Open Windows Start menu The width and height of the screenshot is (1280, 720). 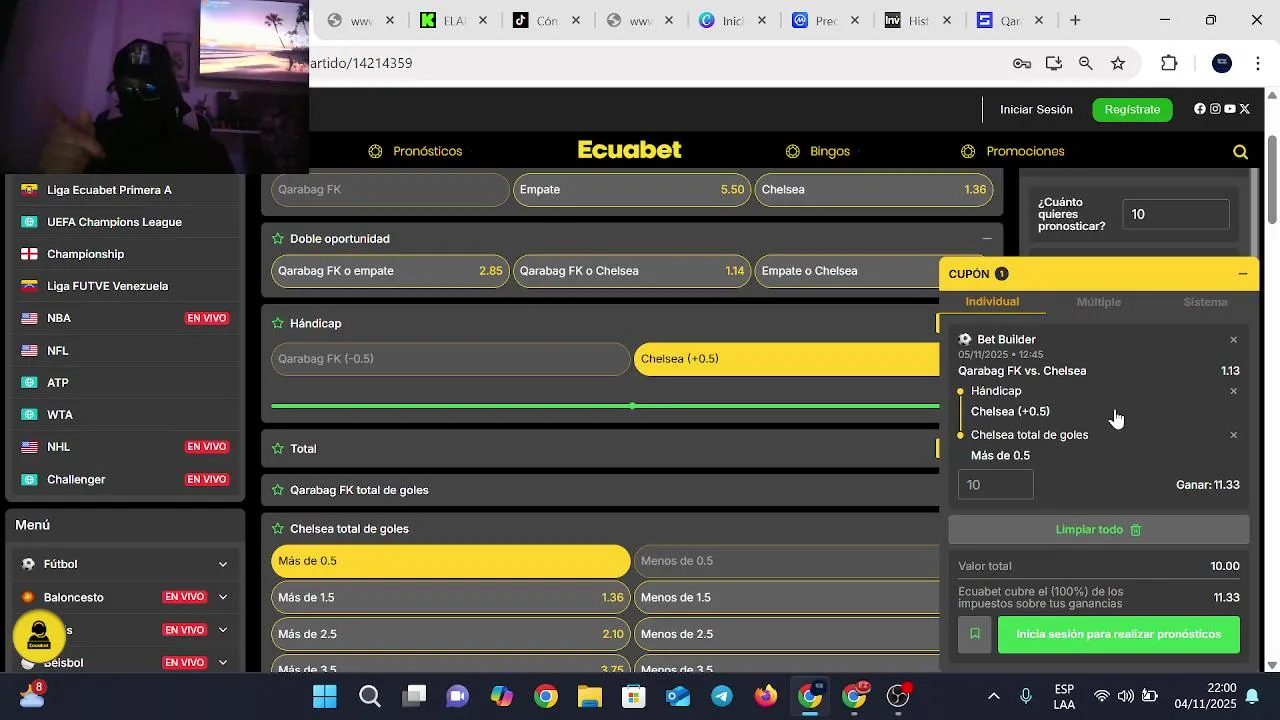click(x=325, y=696)
